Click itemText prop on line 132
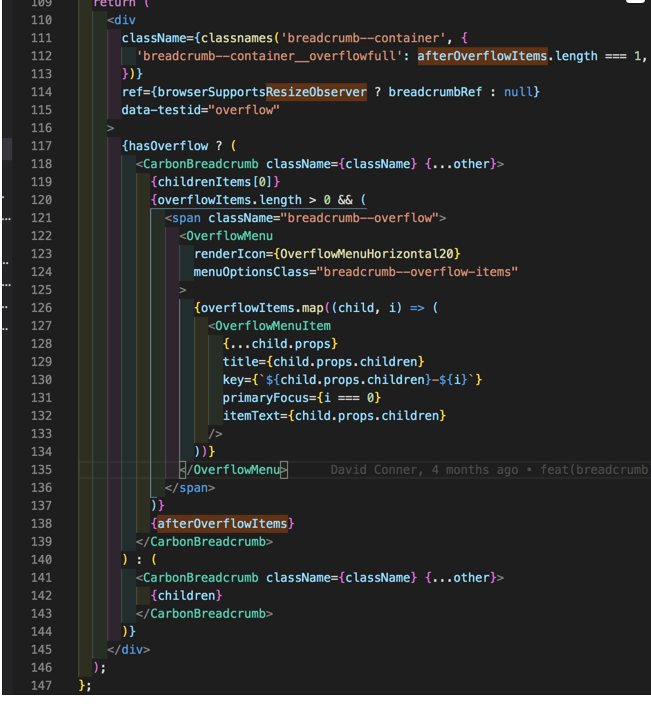 point(251,416)
